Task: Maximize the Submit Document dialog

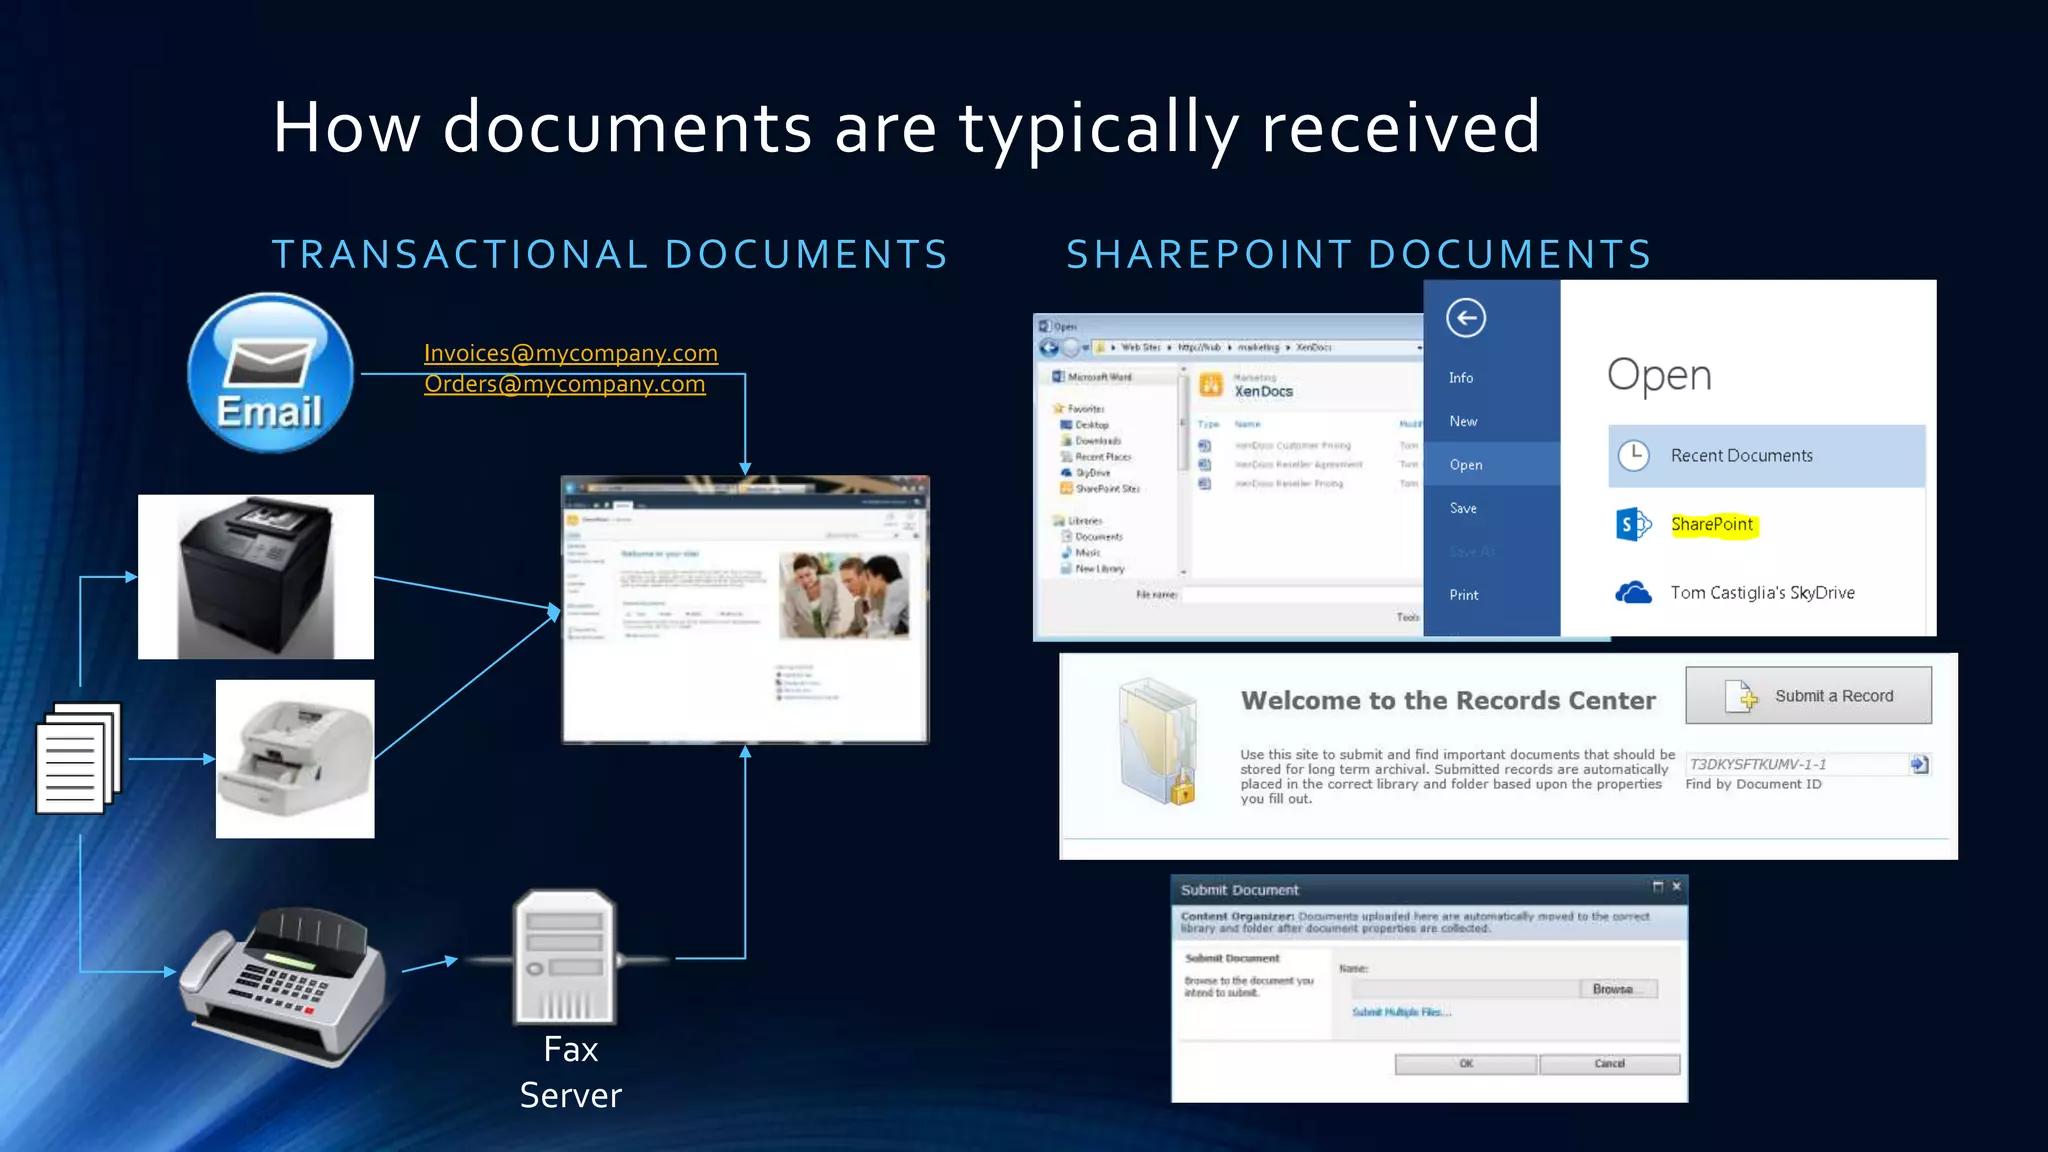Action: pyautogui.click(x=1657, y=887)
